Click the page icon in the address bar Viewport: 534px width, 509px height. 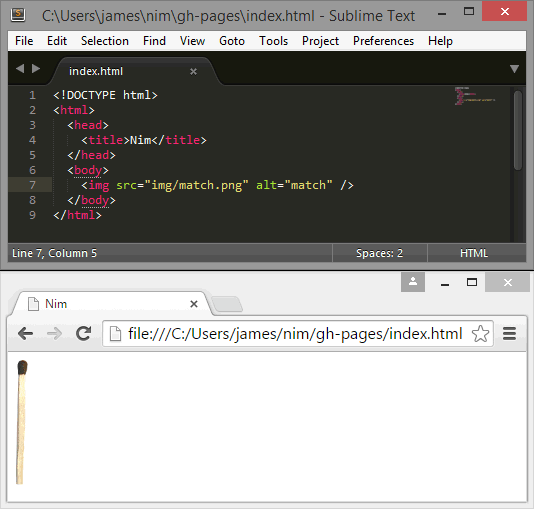click(115, 334)
